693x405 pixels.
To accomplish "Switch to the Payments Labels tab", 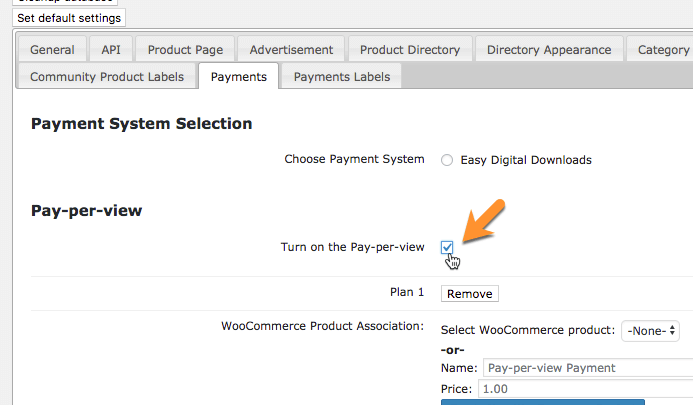I will 341,77.
